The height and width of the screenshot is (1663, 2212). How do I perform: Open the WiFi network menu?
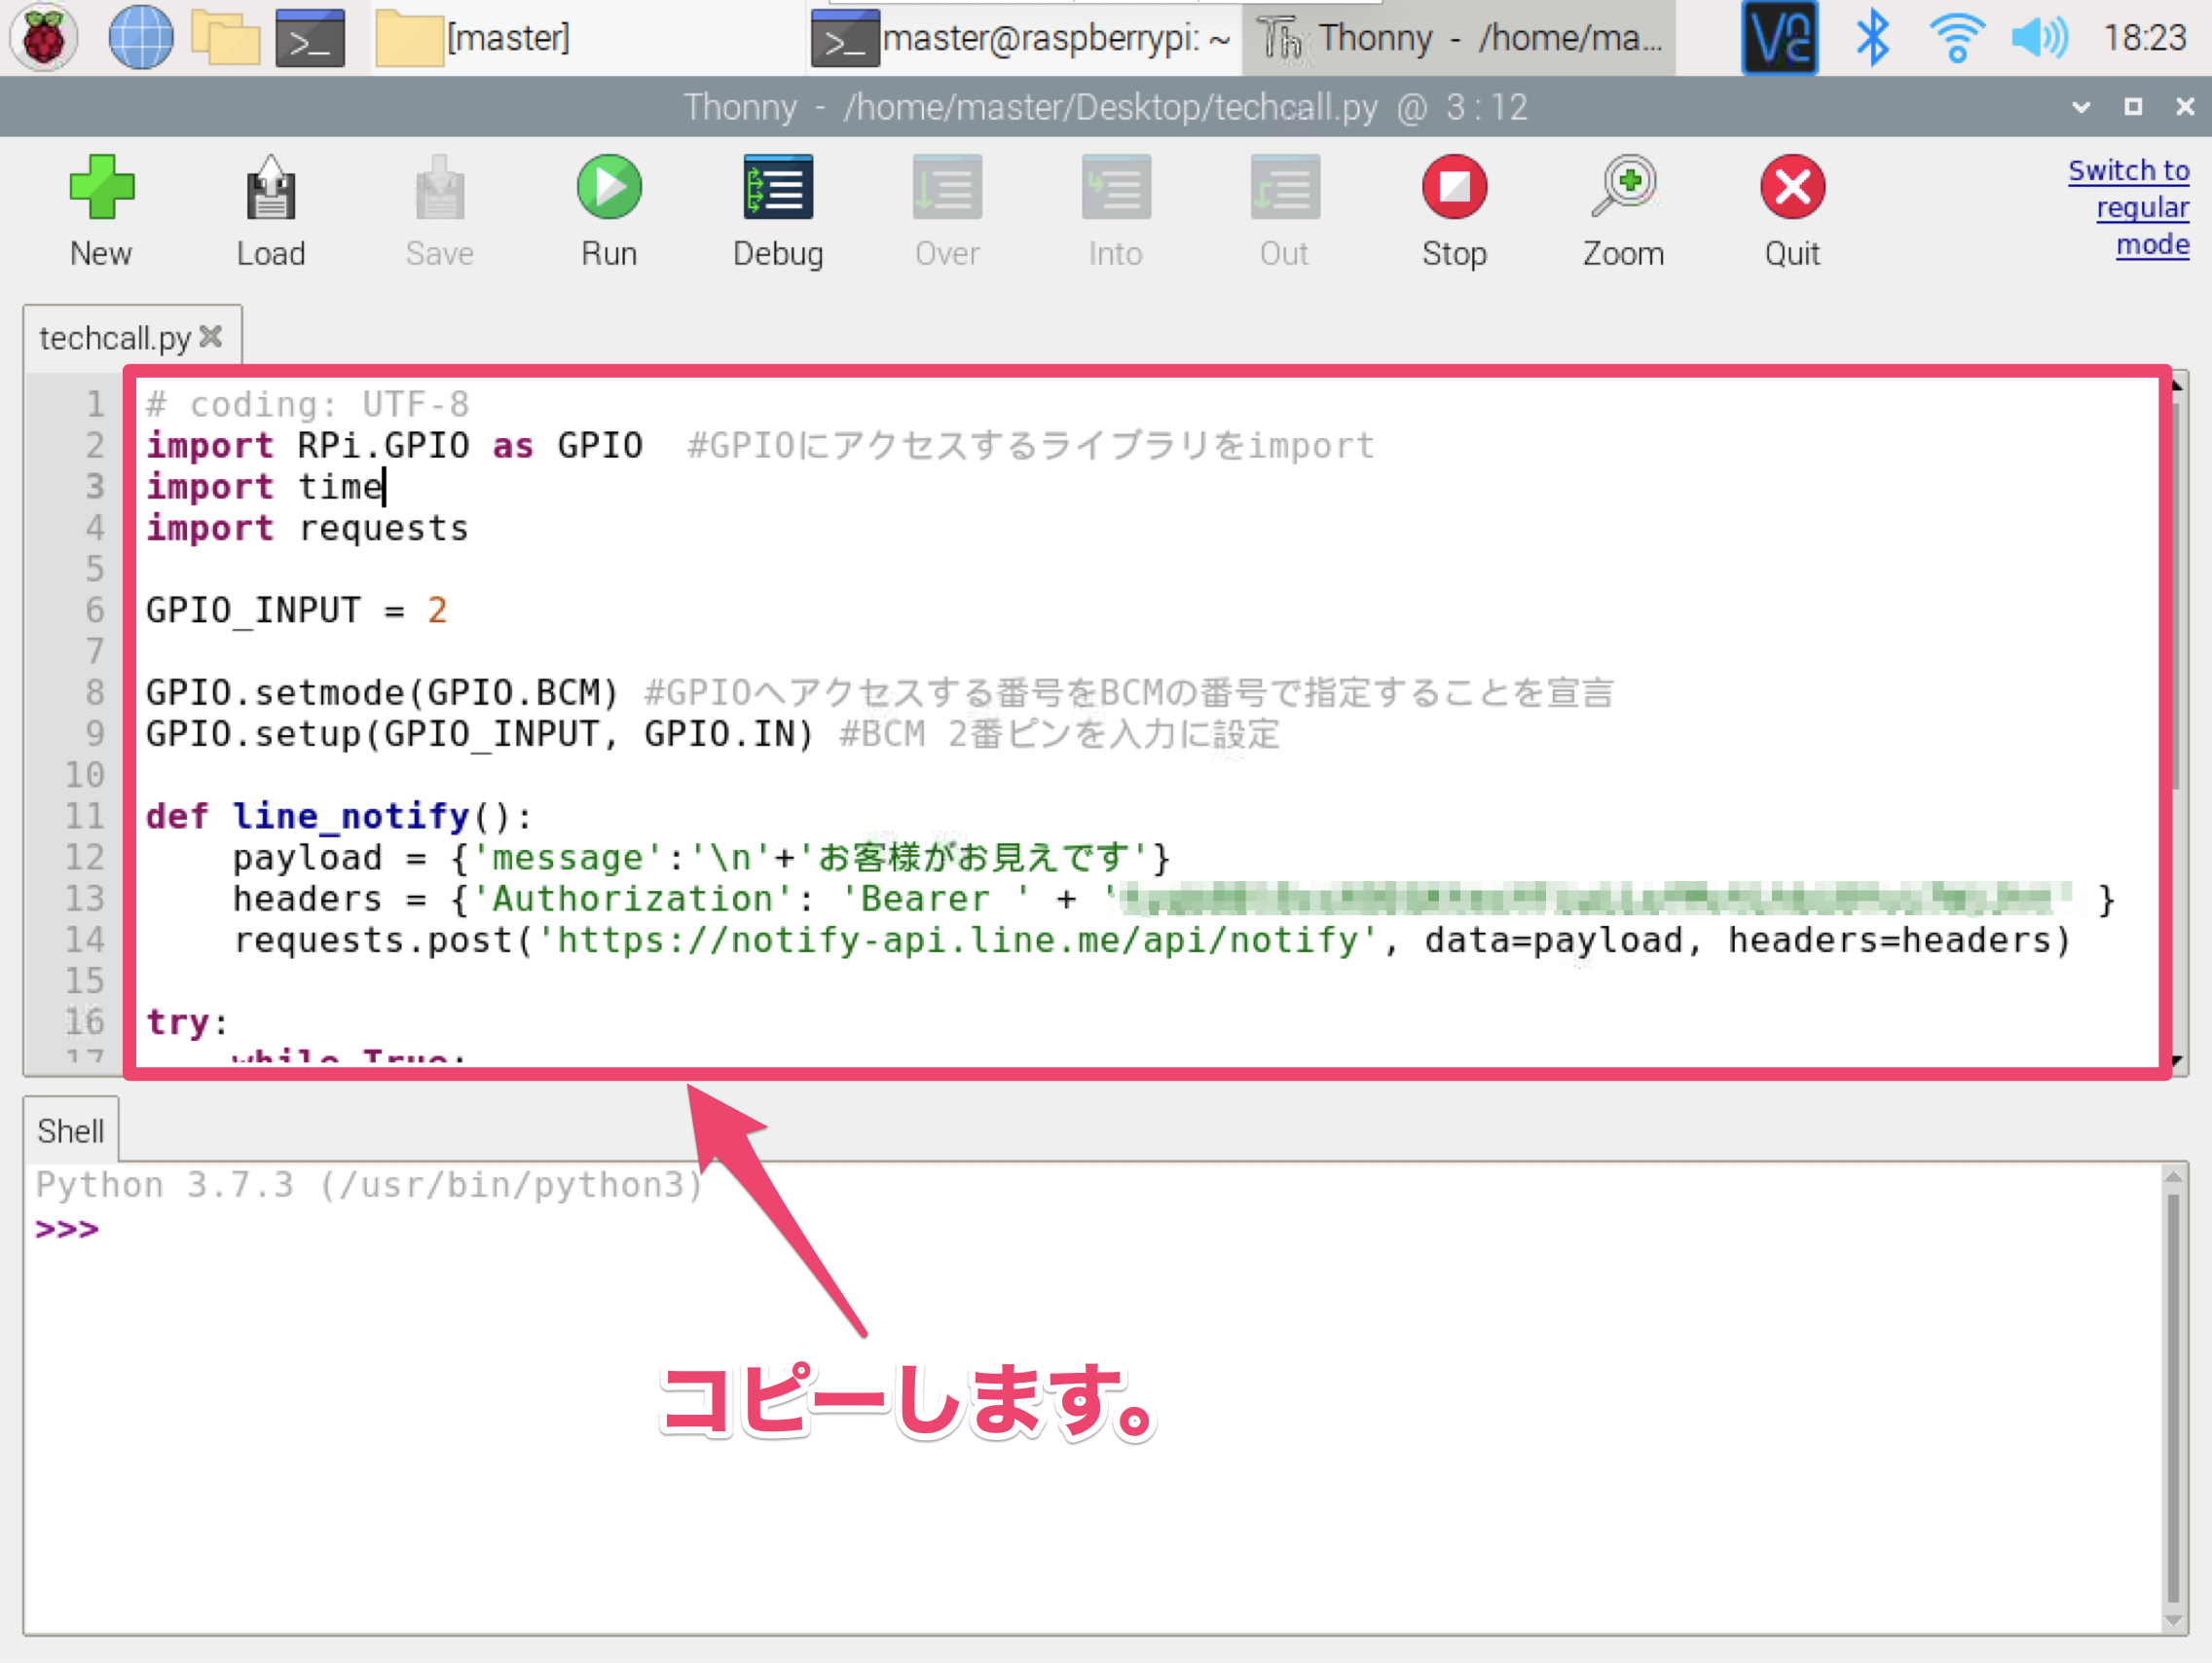[x=1956, y=38]
